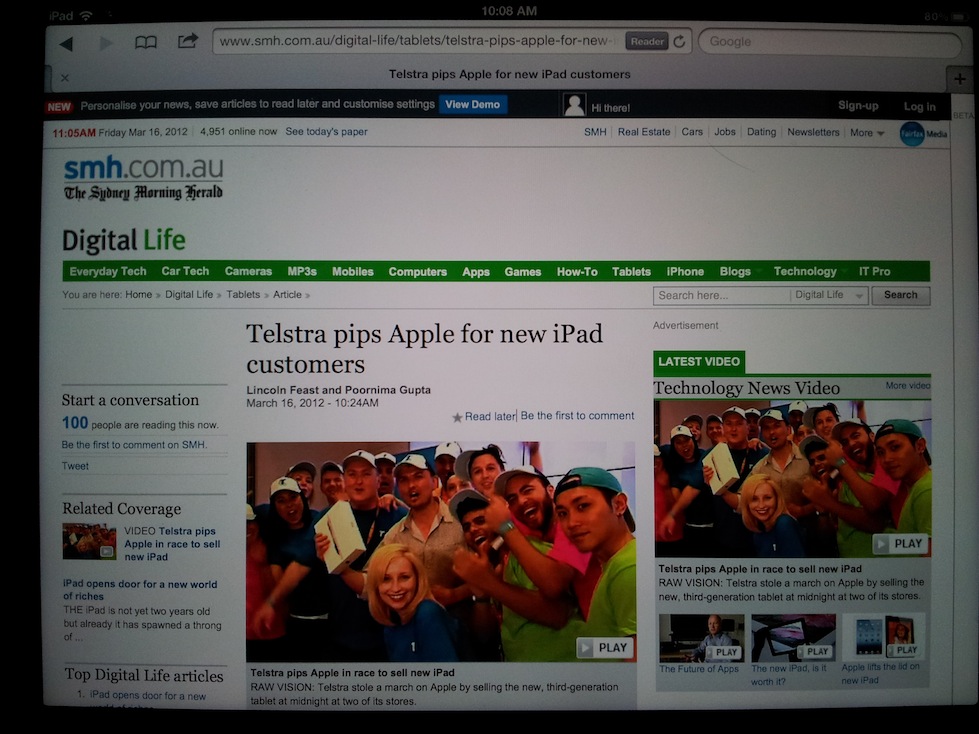This screenshot has height=734, width=979.
Task: Select MP3s in green menu
Action: tap(302, 271)
